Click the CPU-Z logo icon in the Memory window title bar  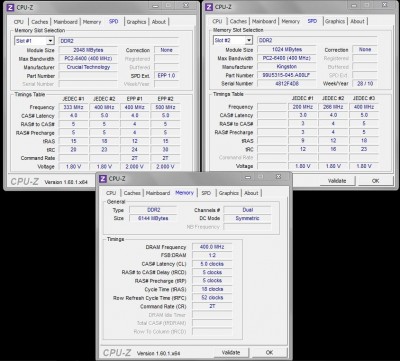(103, 179)
